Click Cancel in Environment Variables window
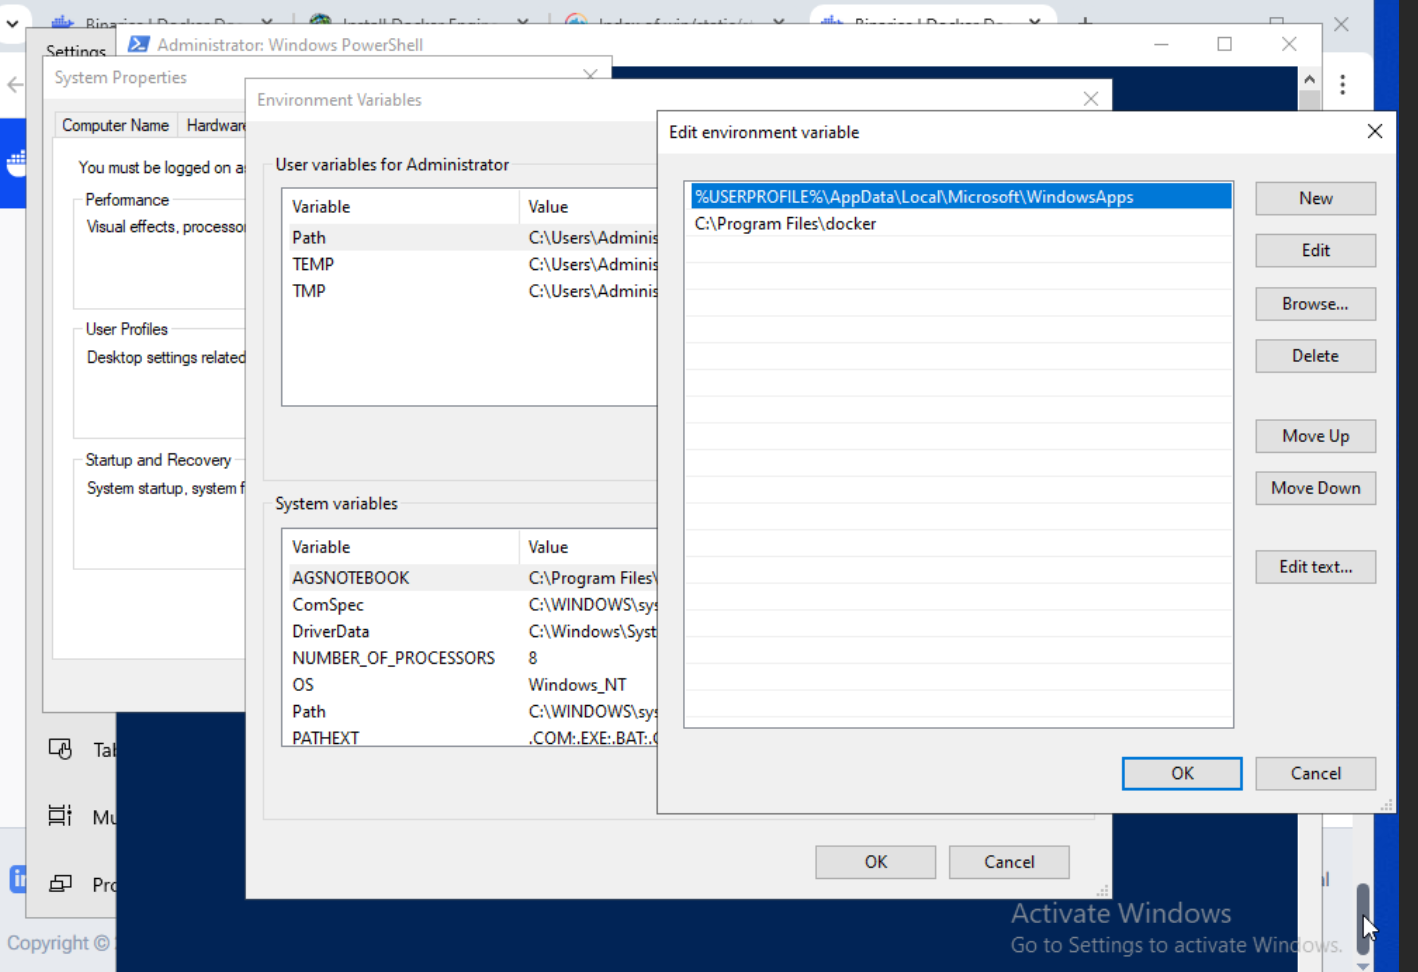Viewport: 1418px width, 972px height. (x=1009, y=862)
